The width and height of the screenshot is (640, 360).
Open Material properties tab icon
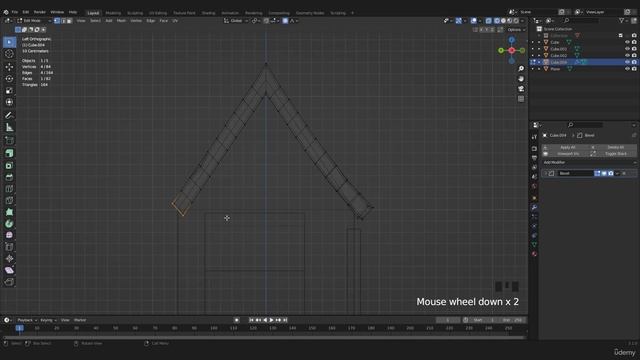coord(534,254)
